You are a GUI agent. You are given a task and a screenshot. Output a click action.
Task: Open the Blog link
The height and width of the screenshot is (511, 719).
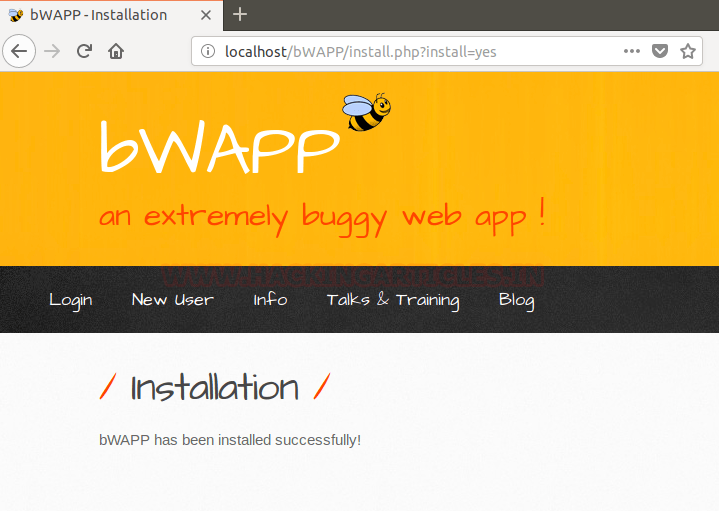click(x=516, y=300)
